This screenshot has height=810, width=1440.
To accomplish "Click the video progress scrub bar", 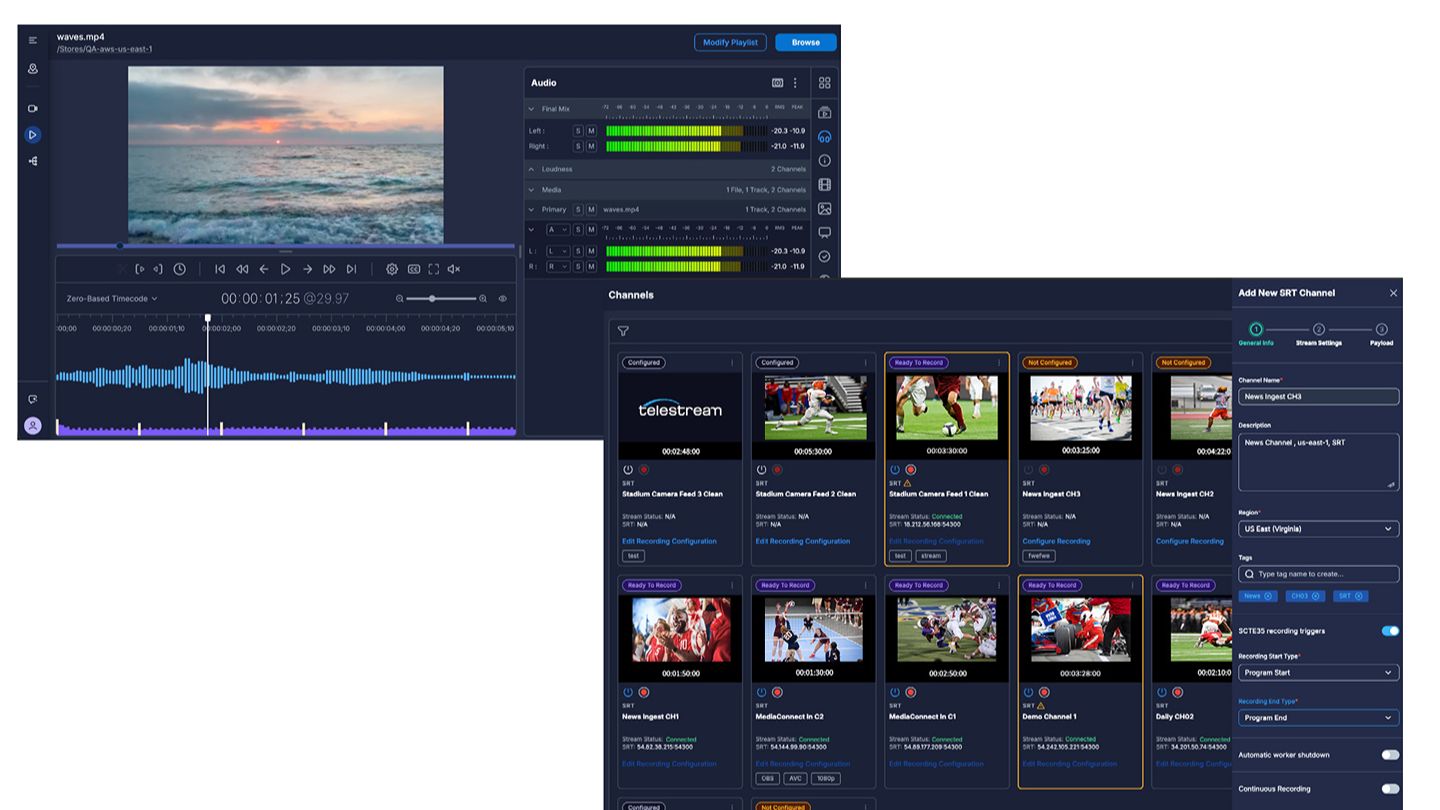I will [285, 245].
